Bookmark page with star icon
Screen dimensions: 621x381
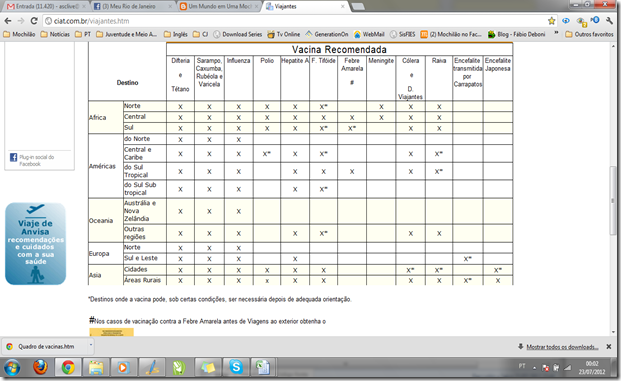[x=551, y=21]
